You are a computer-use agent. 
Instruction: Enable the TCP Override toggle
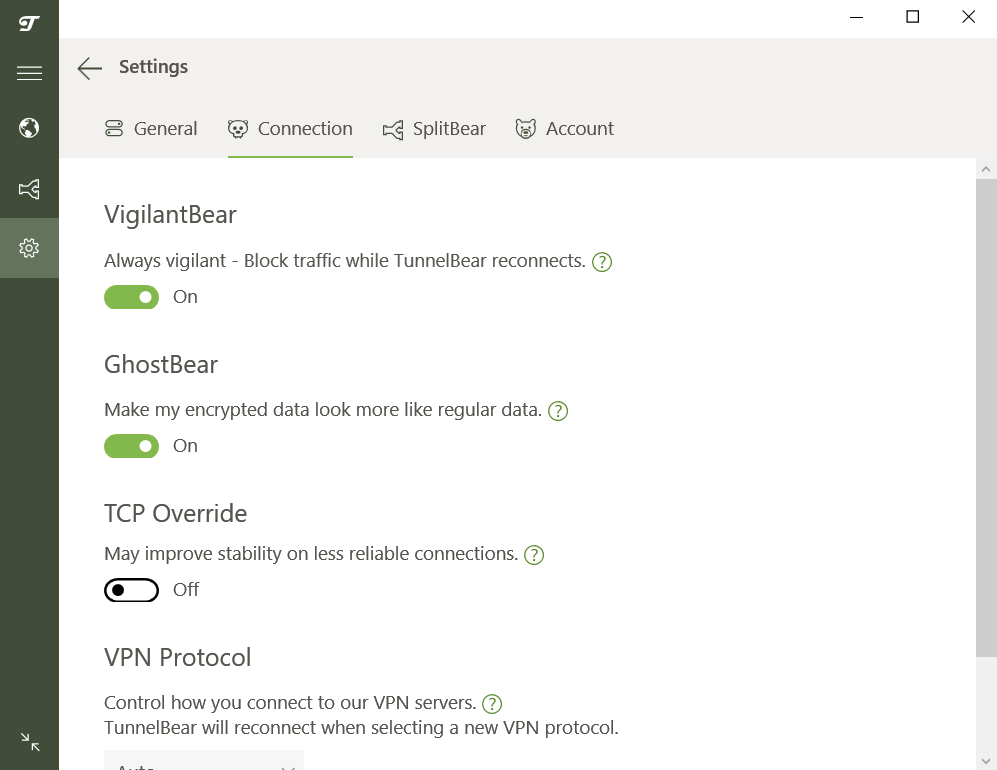(132, 590)
